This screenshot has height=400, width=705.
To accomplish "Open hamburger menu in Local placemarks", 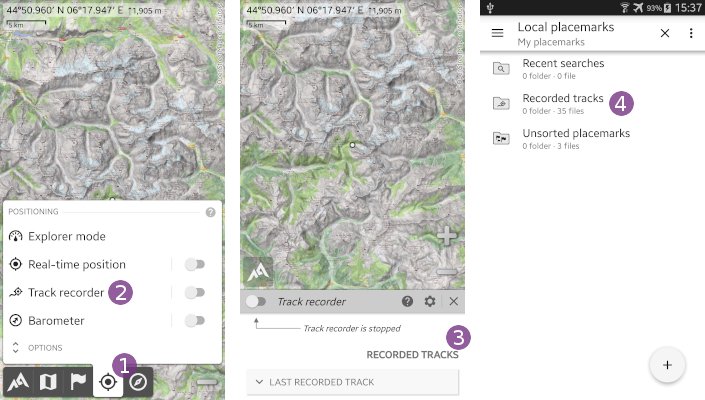I will pyautogui.click(x=497, y=33).
